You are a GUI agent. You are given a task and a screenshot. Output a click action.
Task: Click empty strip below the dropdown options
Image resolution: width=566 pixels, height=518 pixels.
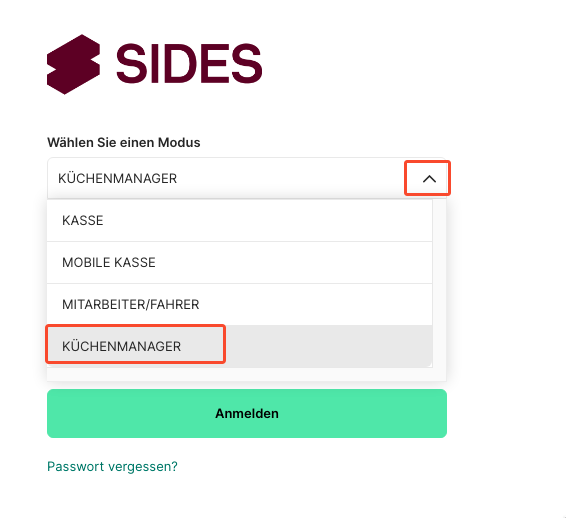point(247,374)
